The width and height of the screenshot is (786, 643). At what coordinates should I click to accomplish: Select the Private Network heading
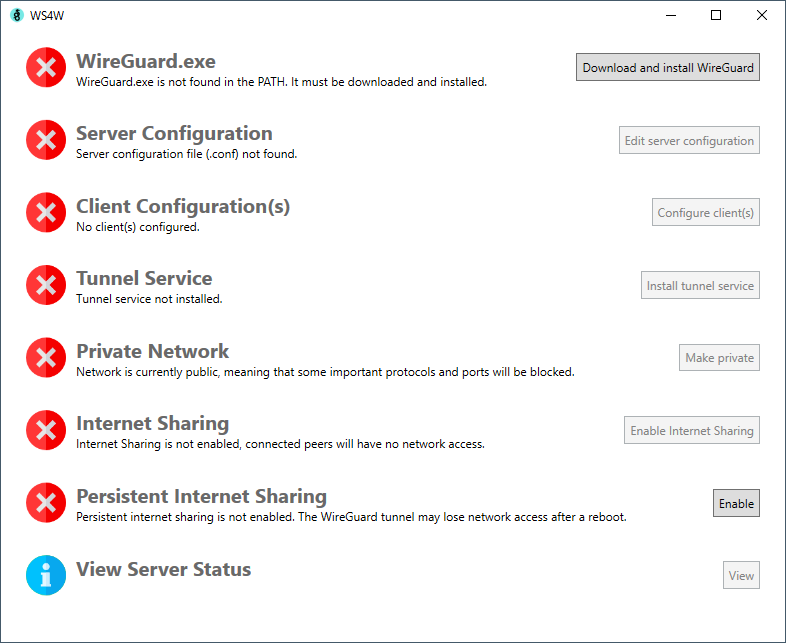(x=152, y=351)
